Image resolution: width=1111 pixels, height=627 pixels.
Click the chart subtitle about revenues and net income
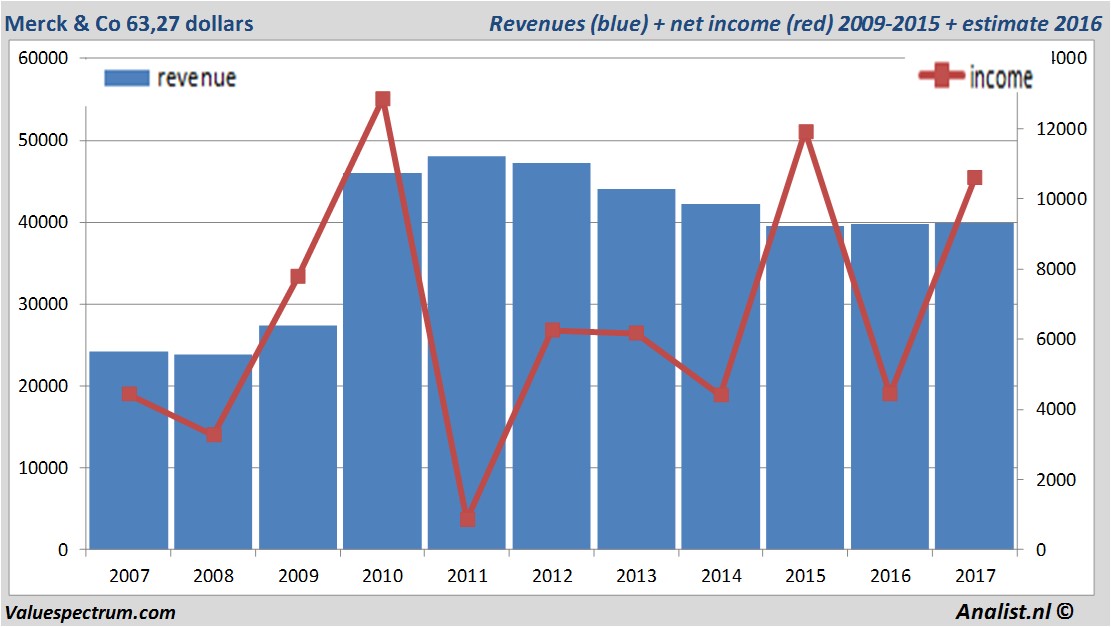coord(795,23)
